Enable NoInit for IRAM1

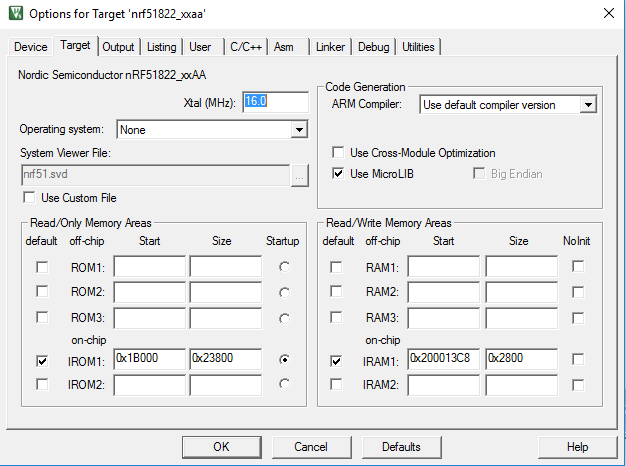pyautogui.click(x=578, y=359)
